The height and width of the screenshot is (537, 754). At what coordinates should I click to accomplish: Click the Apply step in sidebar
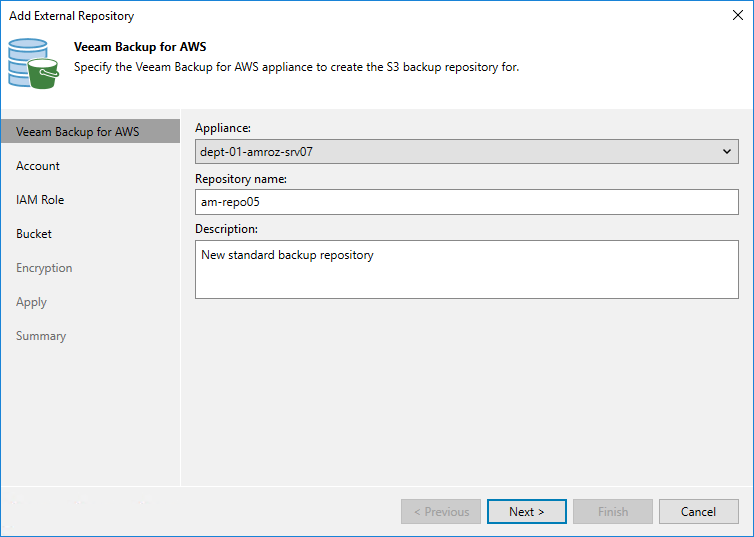coord(32,302)
